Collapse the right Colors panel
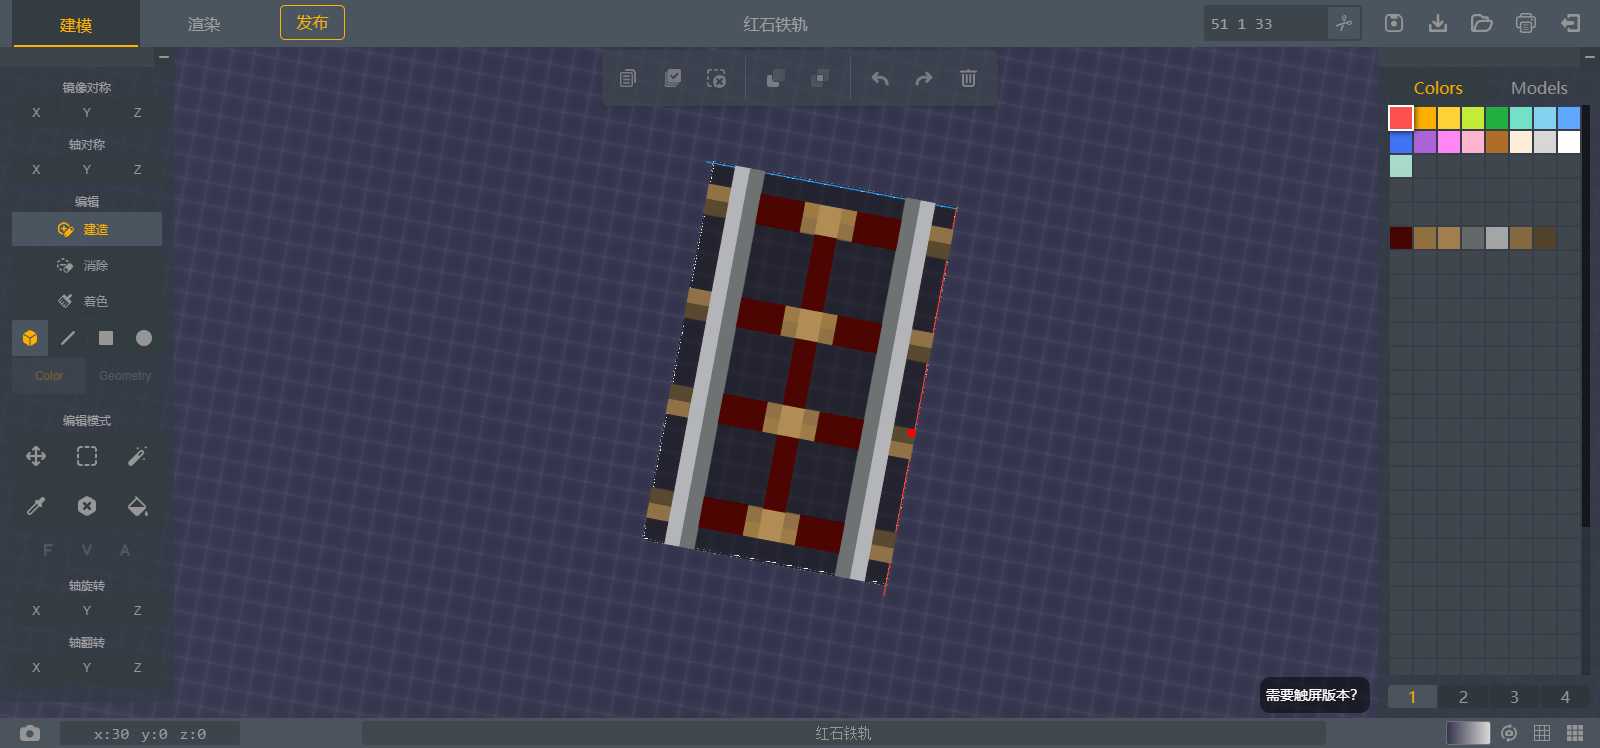 [1589, 57]
